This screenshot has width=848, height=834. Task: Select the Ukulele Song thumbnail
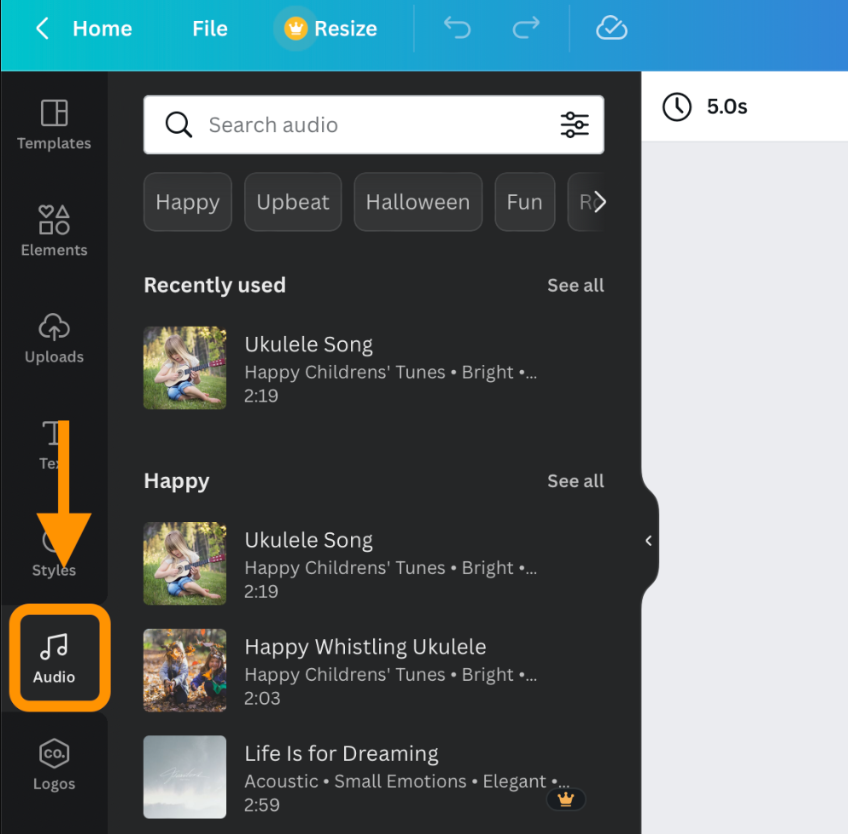click(x=184, y=367)
